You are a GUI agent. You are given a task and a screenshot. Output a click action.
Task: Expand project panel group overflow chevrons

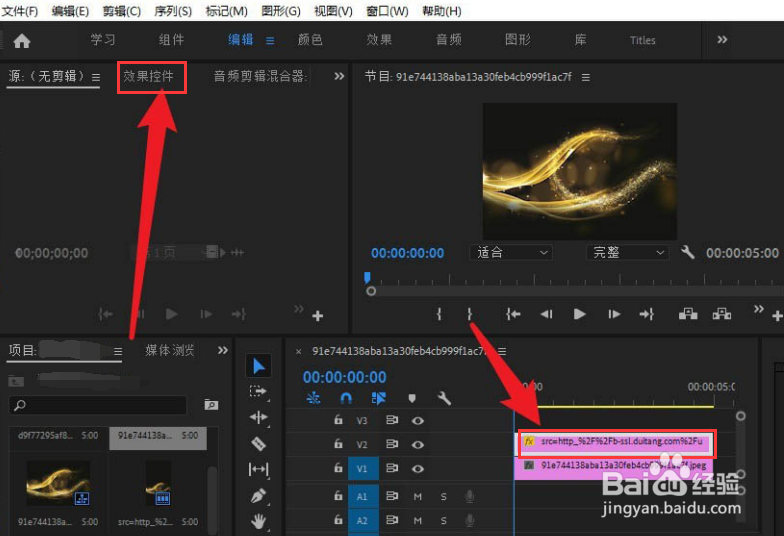pyautogui.click(x=223, y=350)
